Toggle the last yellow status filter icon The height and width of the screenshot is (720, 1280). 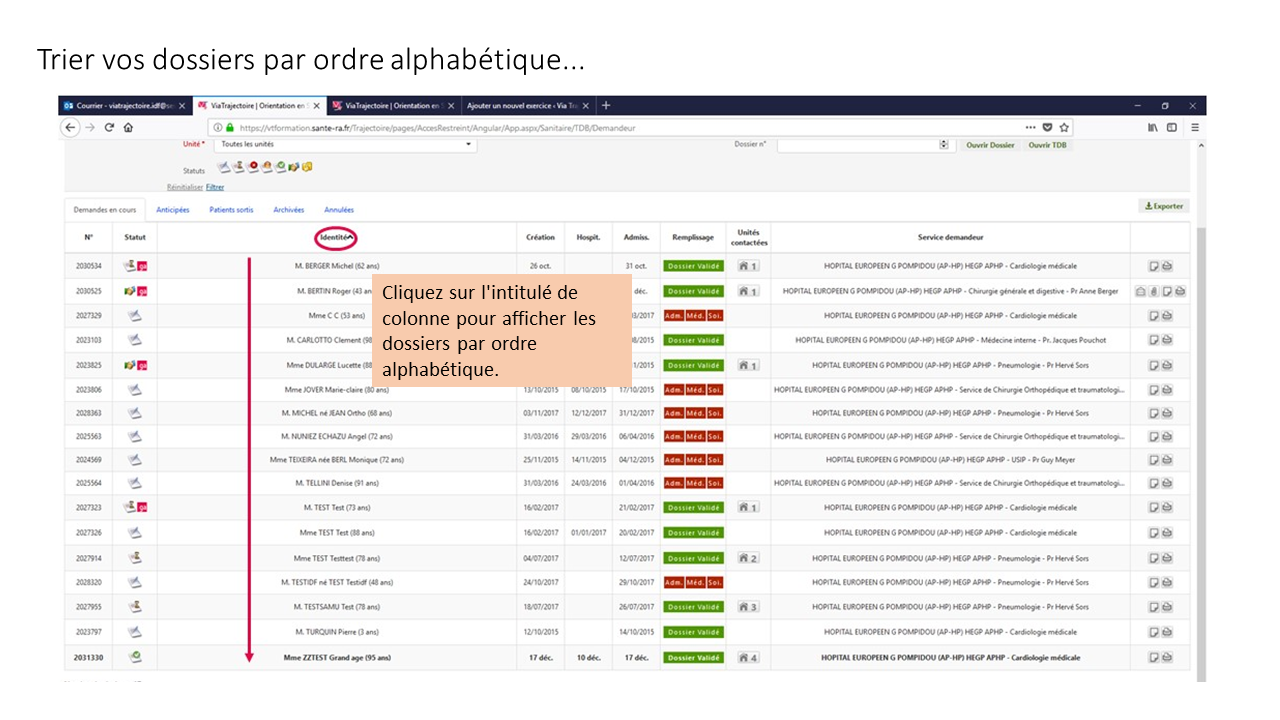tap(307, 167)
